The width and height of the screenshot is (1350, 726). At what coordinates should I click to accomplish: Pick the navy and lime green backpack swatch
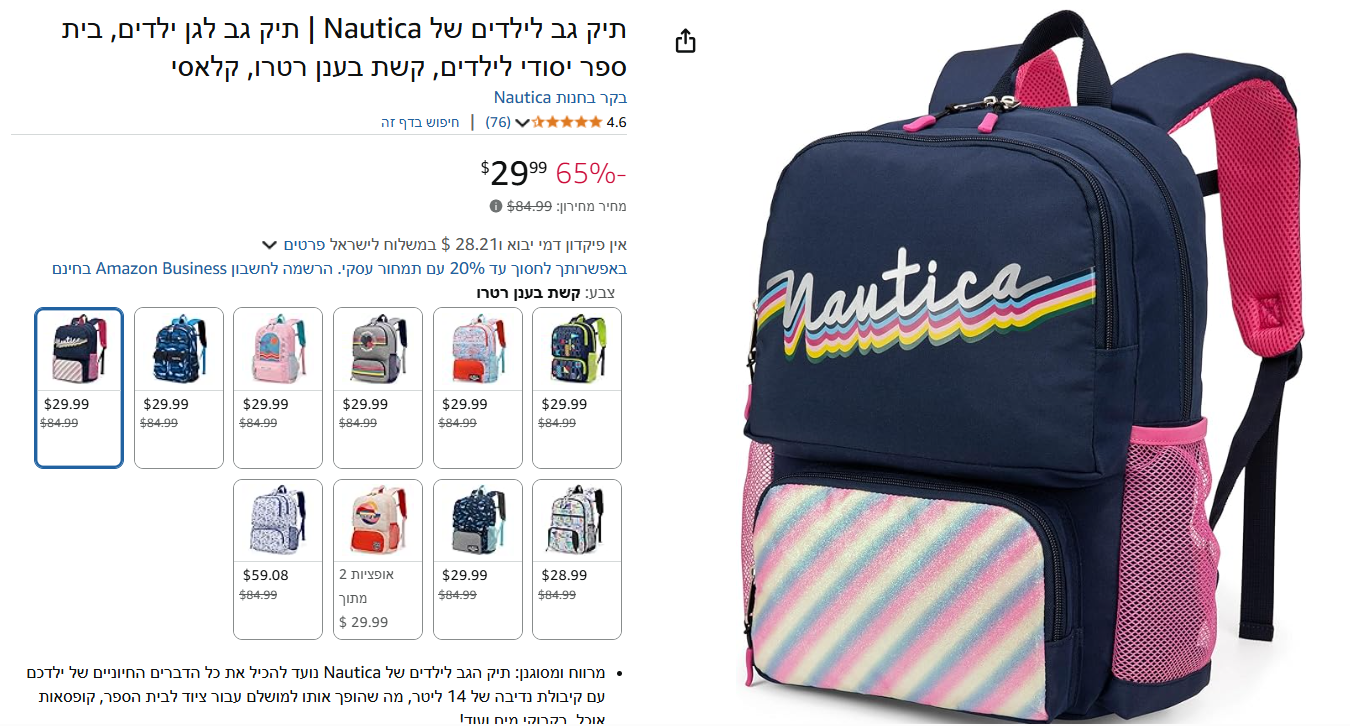[577, 387]
